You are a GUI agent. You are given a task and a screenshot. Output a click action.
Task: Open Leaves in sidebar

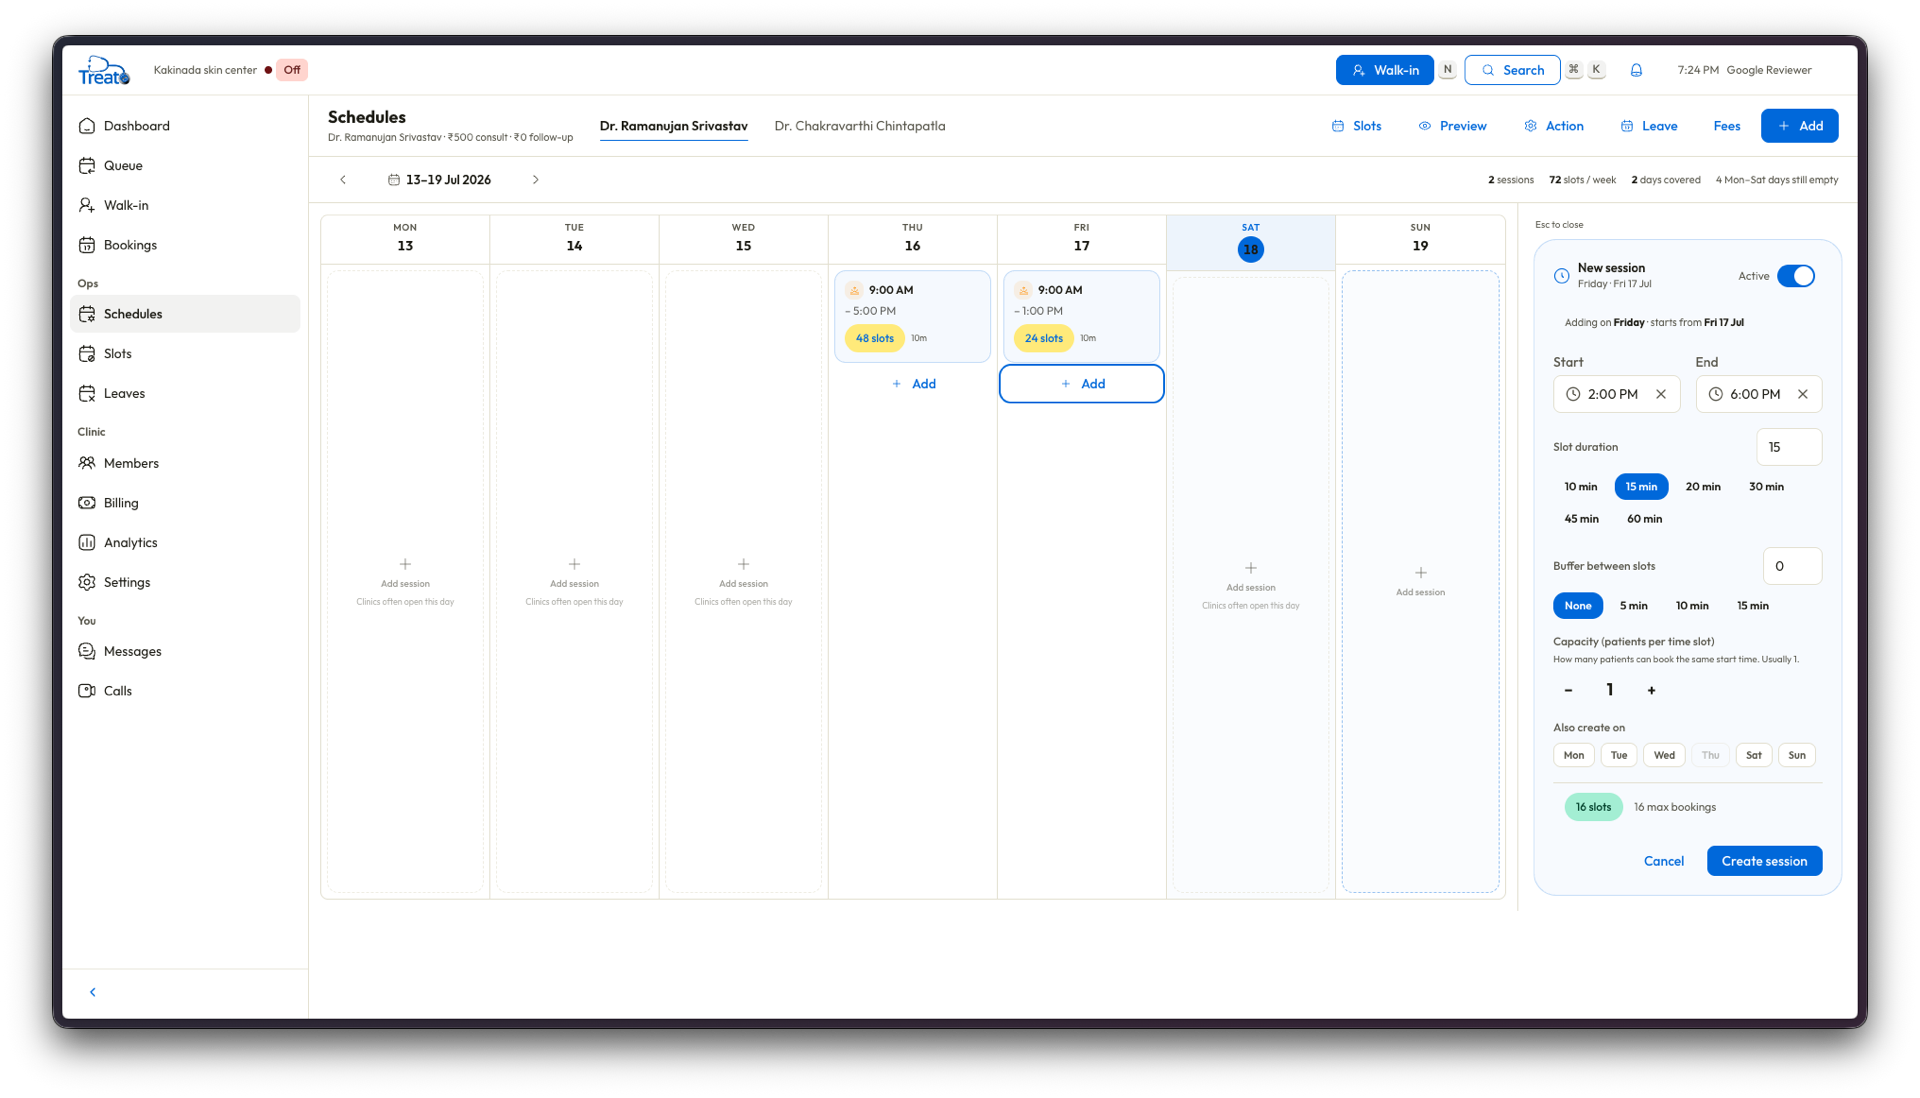pyautogui.click(x=185, y=393)
